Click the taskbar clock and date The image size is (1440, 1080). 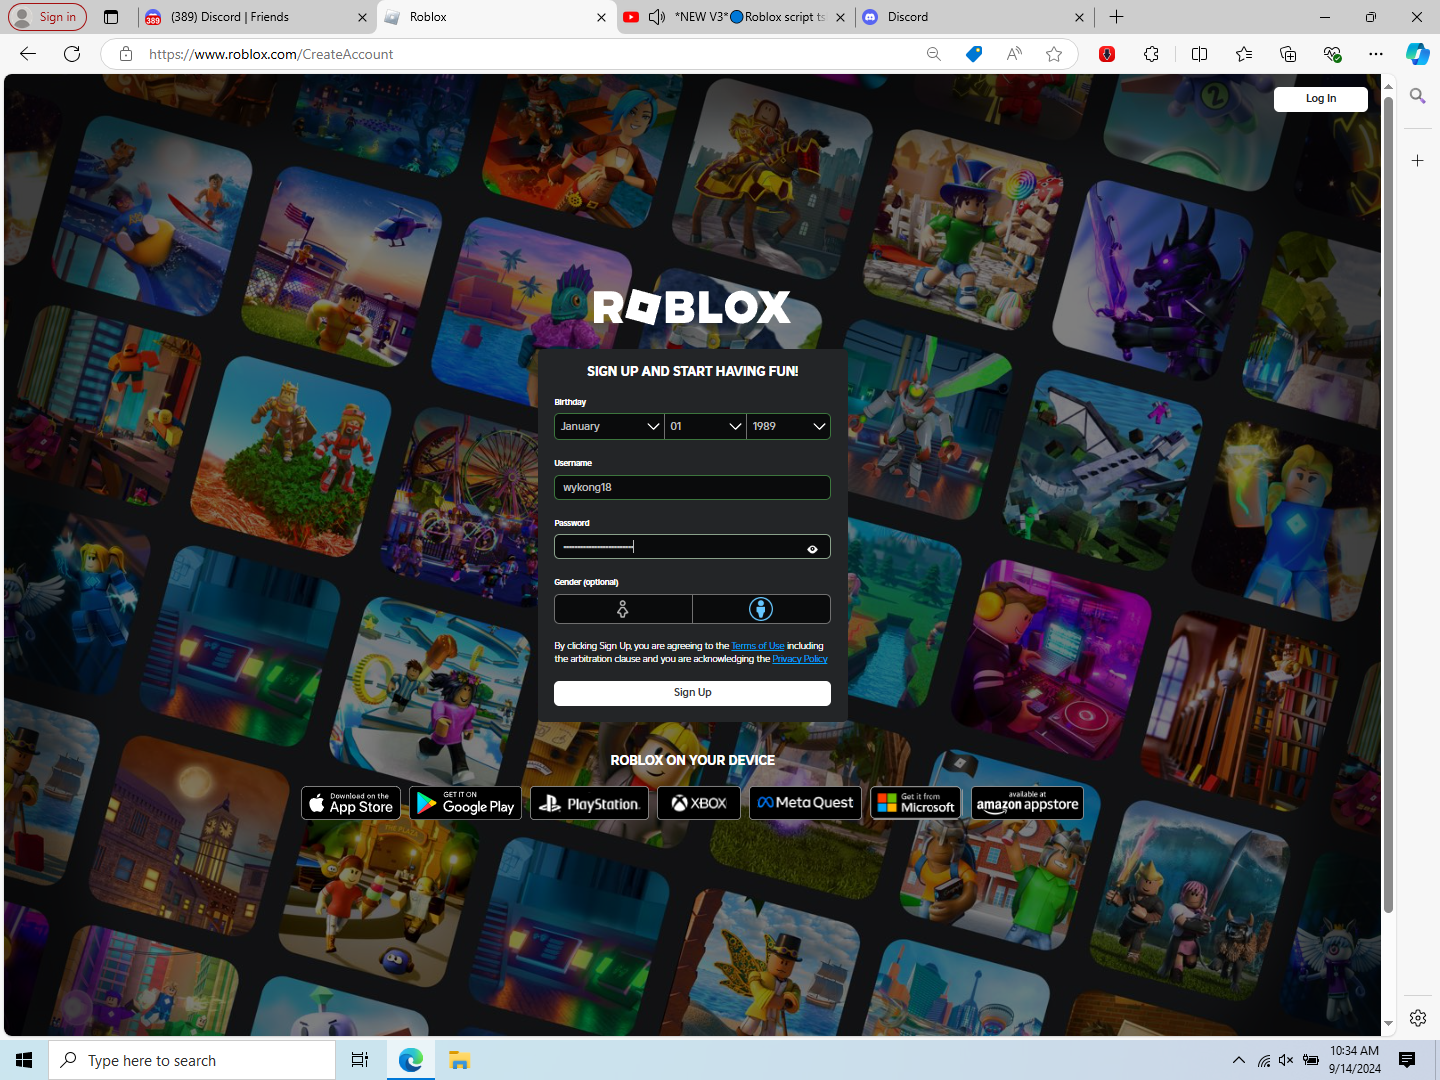coord(1354,1060)
